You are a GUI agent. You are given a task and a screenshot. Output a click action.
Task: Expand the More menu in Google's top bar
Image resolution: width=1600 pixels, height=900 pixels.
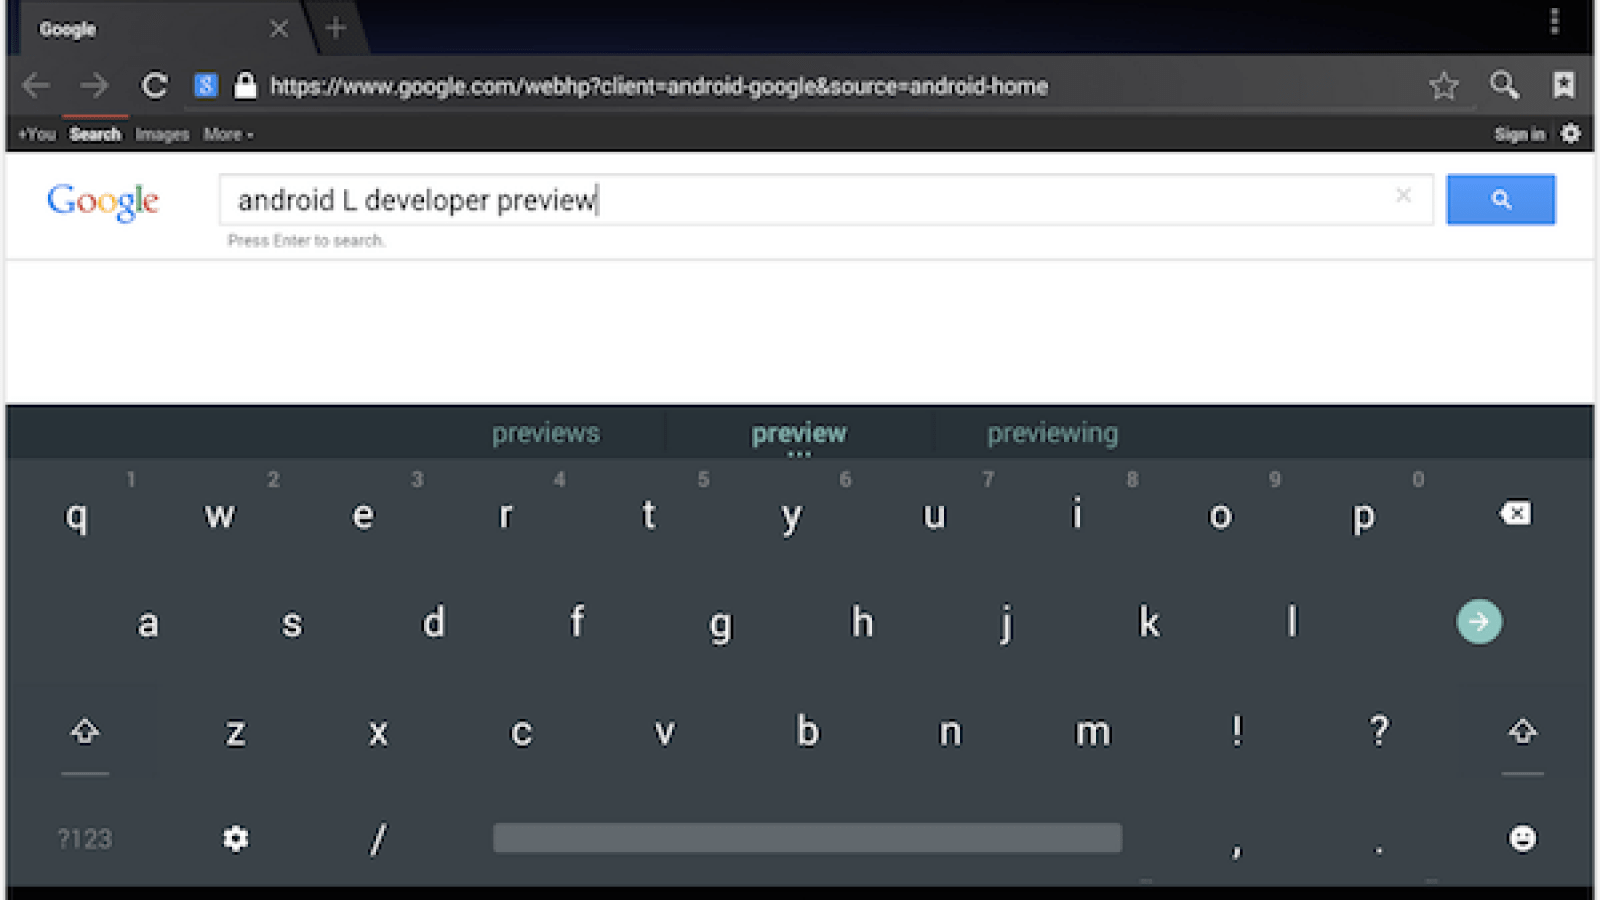227,134
